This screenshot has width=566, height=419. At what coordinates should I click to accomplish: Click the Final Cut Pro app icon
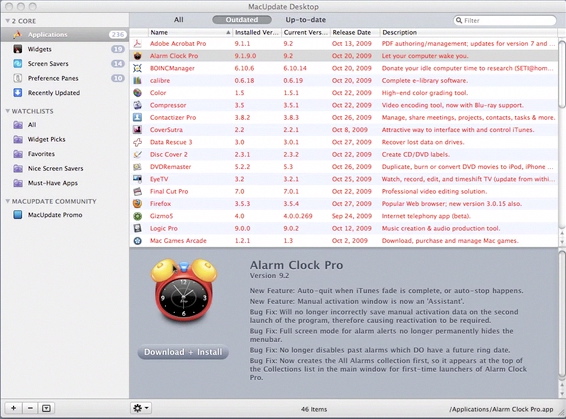[x=138, y=191]
